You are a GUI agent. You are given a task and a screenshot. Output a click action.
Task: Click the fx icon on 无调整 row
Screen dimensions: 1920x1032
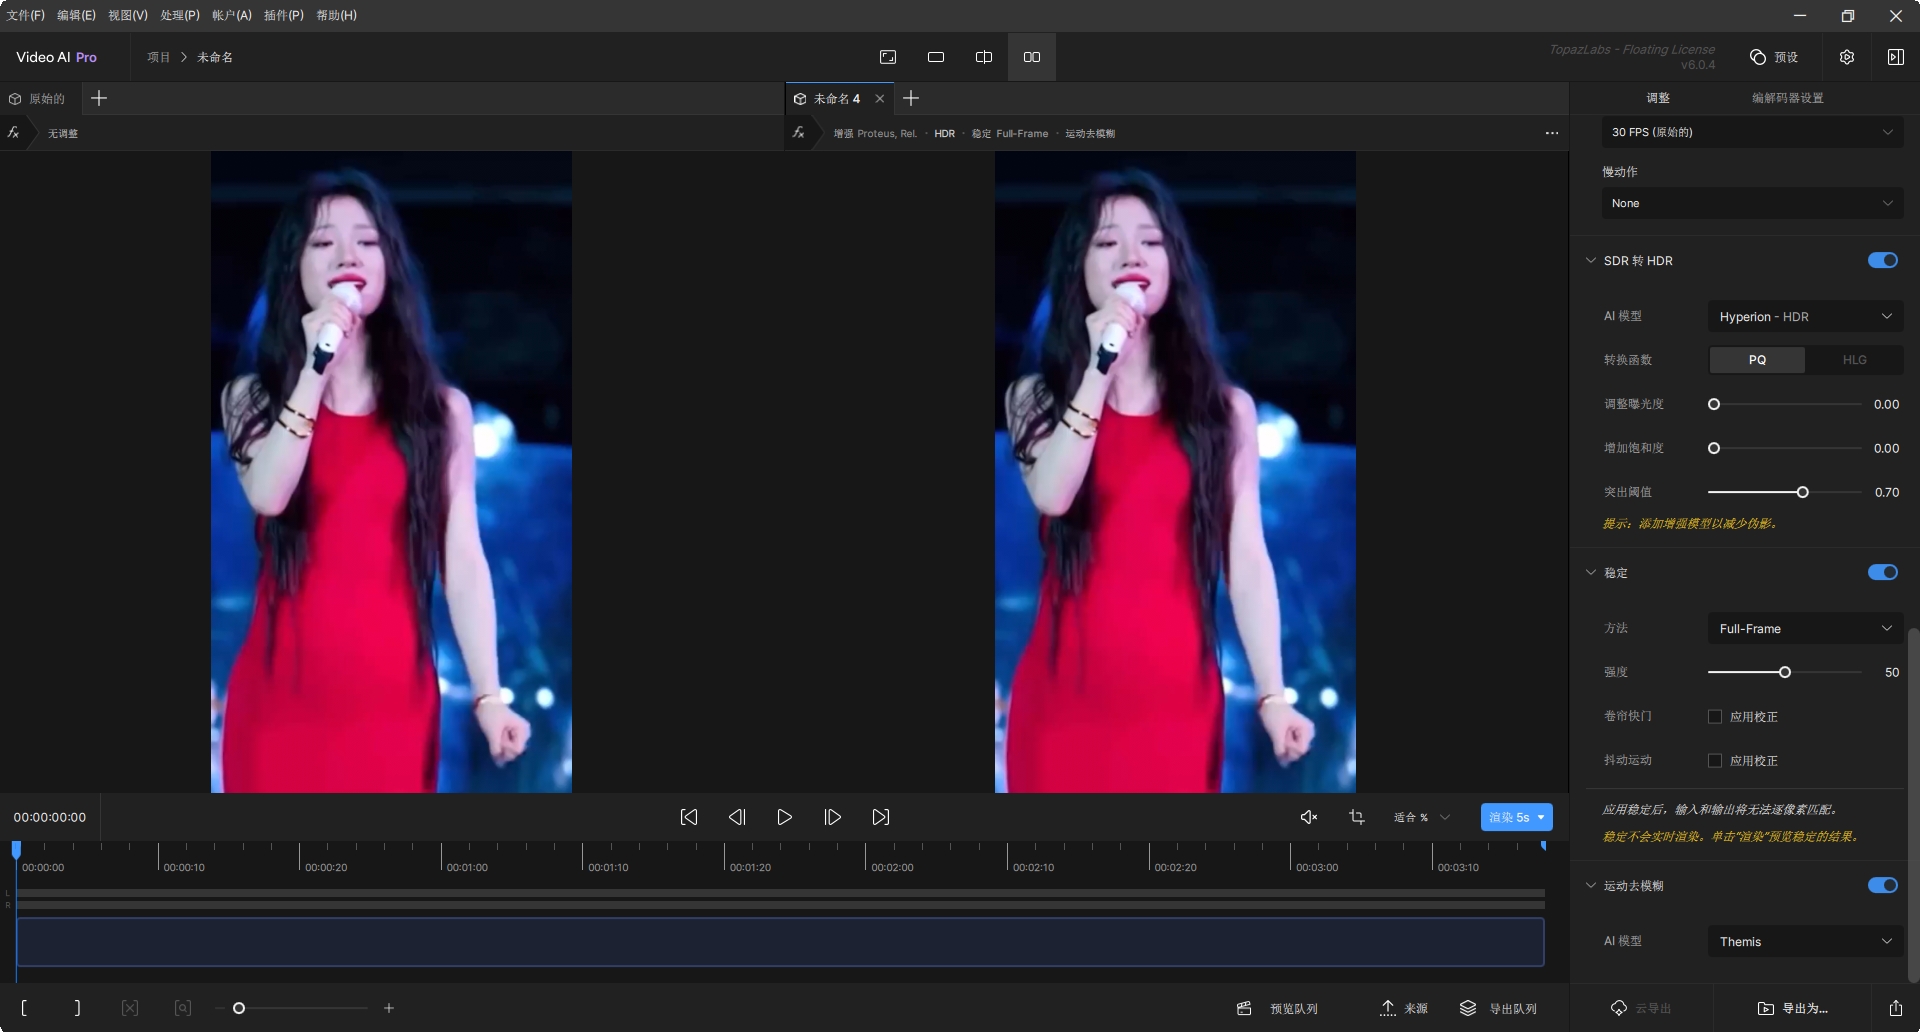[x=14, y=133]
